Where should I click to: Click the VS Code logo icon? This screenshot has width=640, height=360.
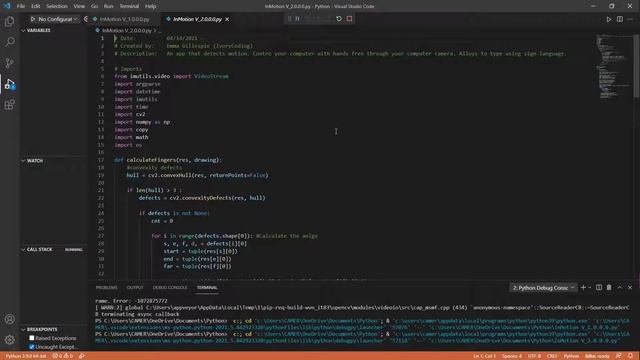pyautogui.click(x=7, y=6)
